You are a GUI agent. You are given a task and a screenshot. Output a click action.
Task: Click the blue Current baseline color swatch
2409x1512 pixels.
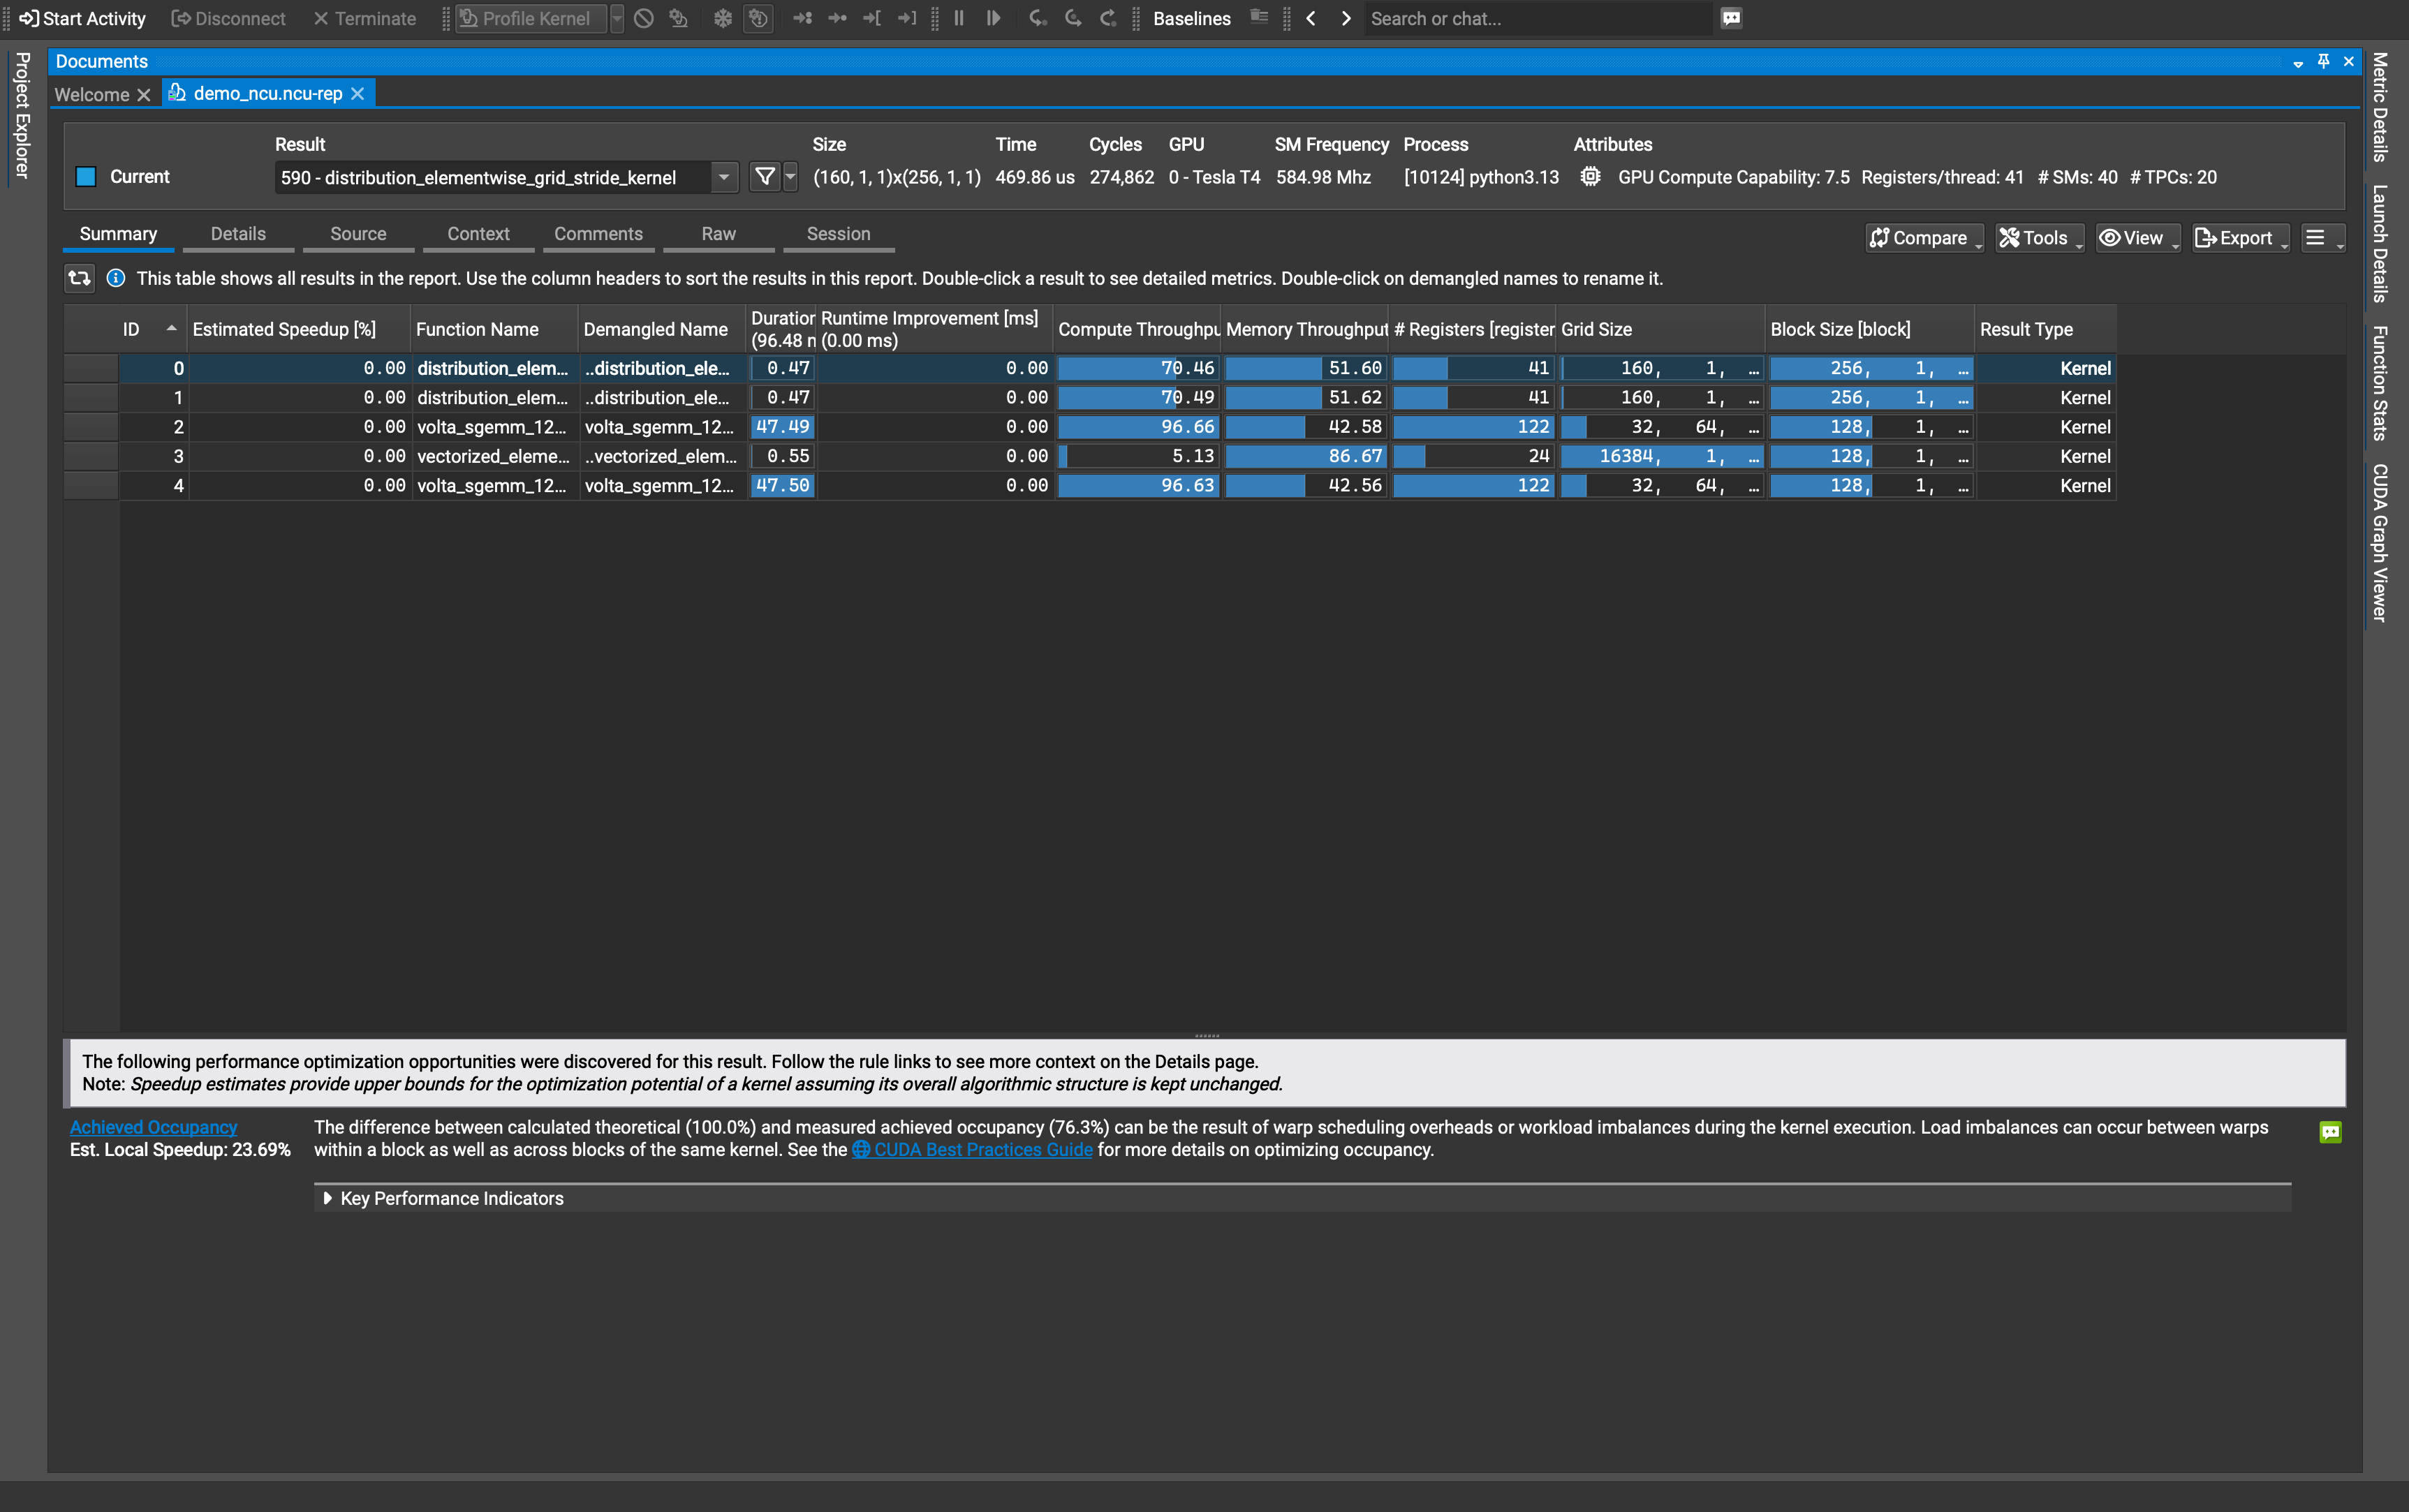86,177
